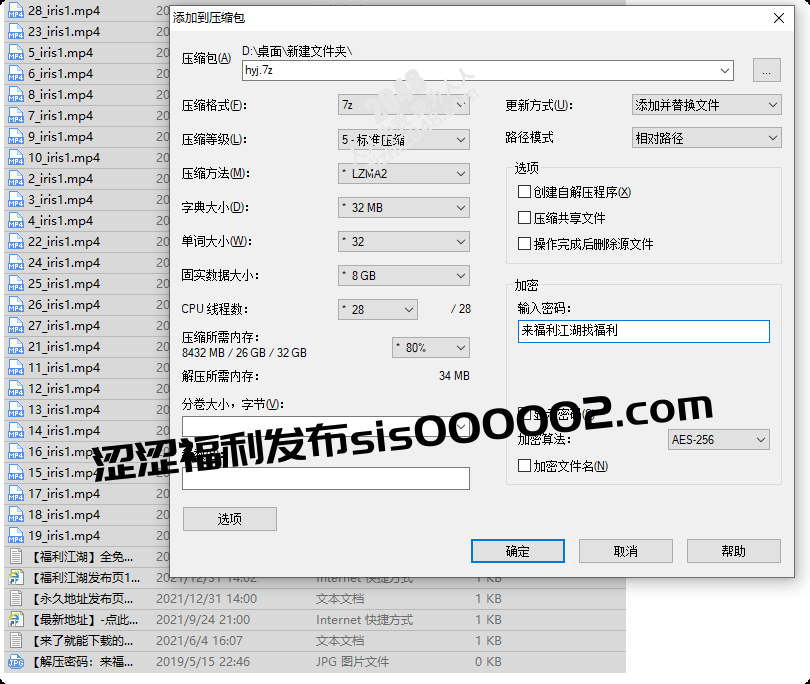Click the video icon of 11_iris1.mp4
Image resolution: width=810 pixels, height=684 pixels.
pyautogui.click(x=16, y=368)
